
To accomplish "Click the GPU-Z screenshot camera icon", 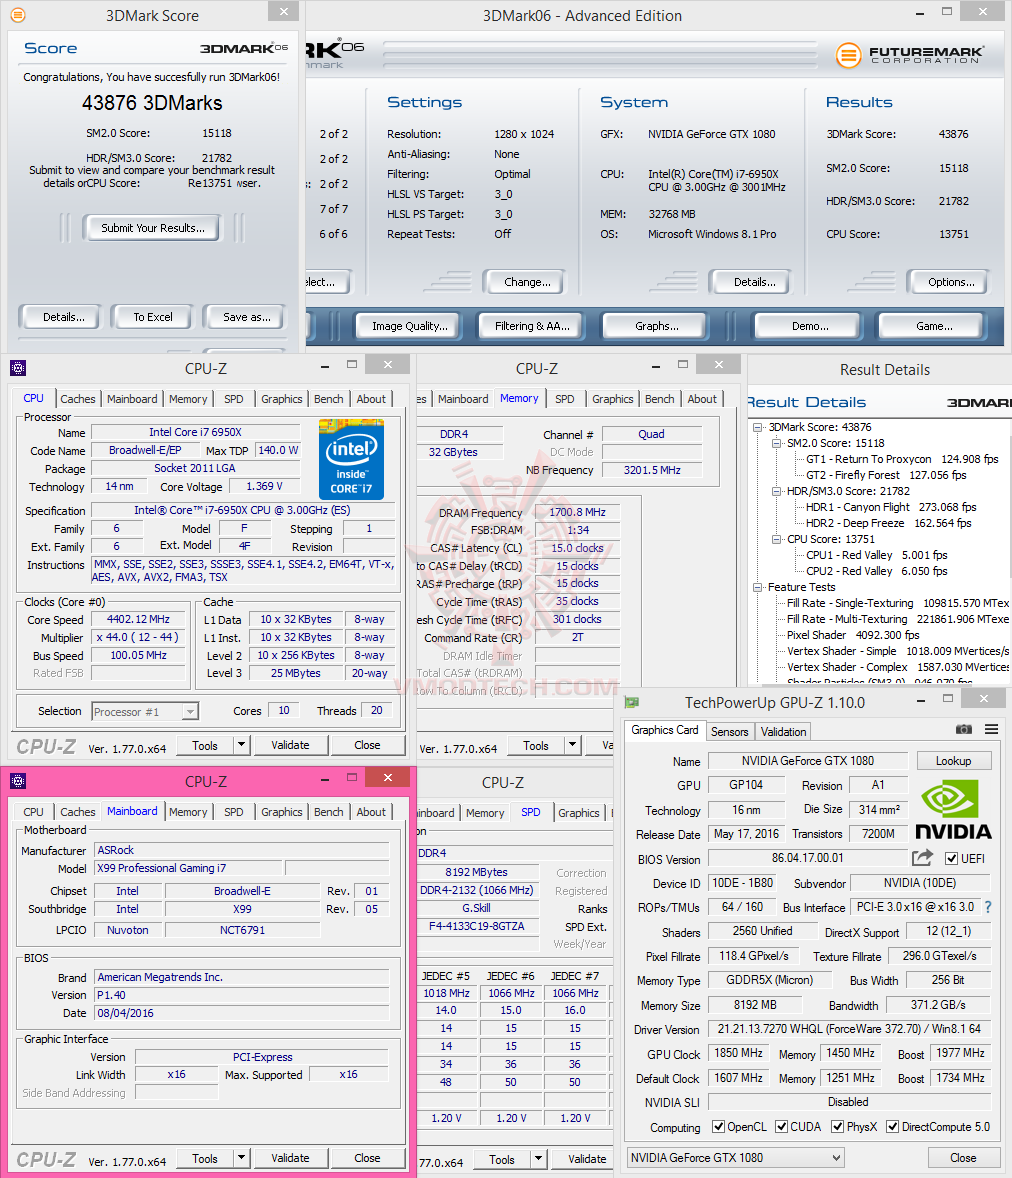I will point(964,729).
